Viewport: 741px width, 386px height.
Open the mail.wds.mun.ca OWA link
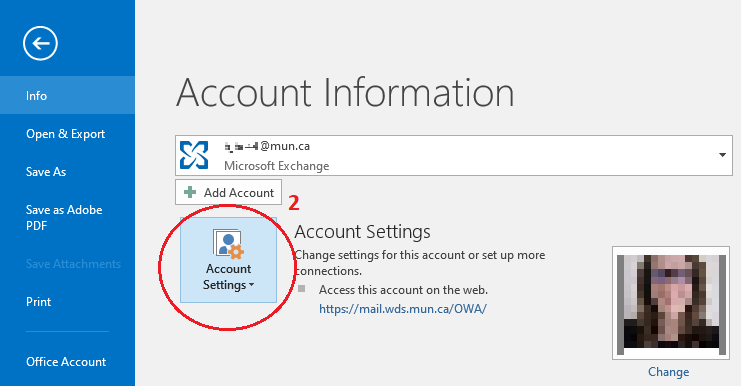[x=403, y=309]
